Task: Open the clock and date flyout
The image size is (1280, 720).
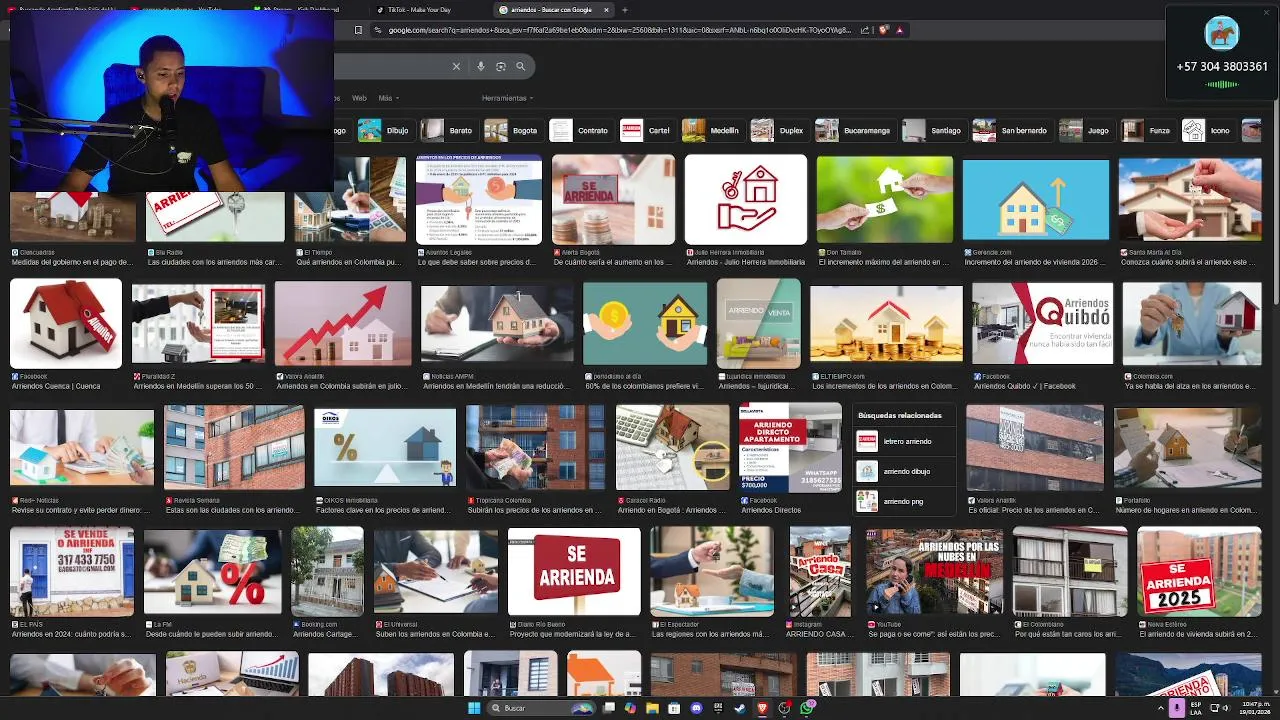Action: pyautogui.click(x=1255, y=708)
